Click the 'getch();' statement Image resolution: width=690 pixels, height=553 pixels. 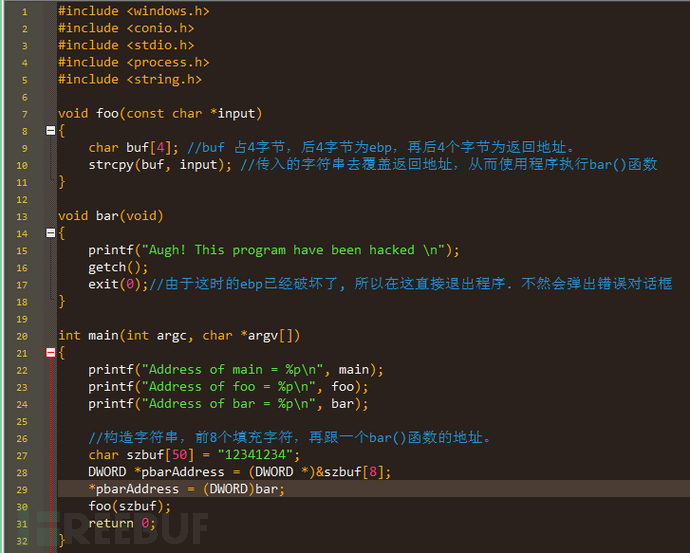[x=118, y=267]
